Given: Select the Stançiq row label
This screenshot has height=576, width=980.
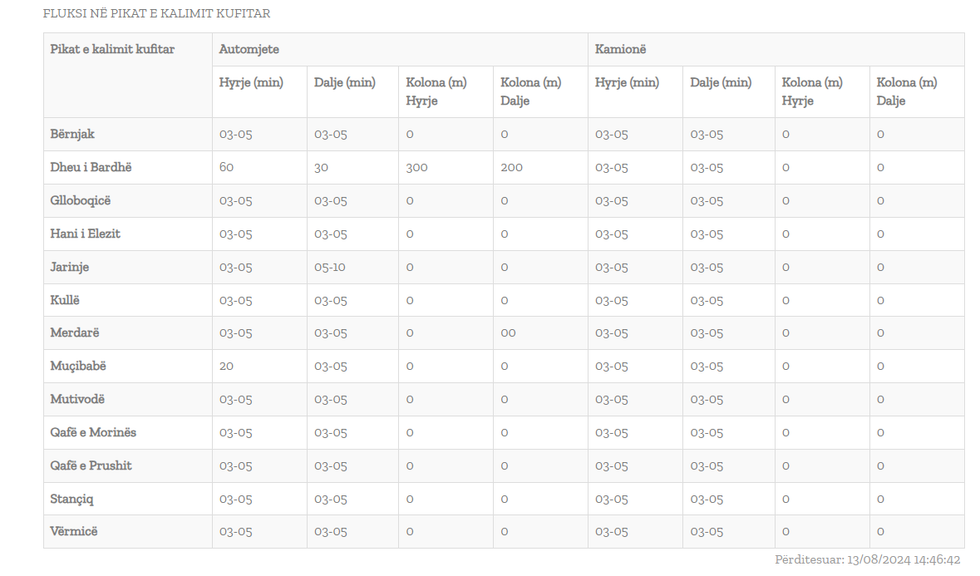Looking at the screenshot, I should click(72, 498).
